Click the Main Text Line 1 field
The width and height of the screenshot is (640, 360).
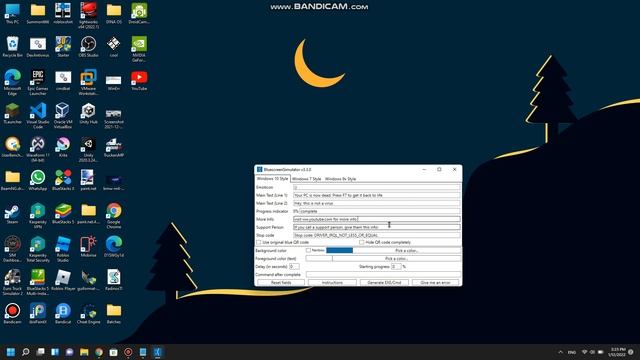tap(377, 195)
